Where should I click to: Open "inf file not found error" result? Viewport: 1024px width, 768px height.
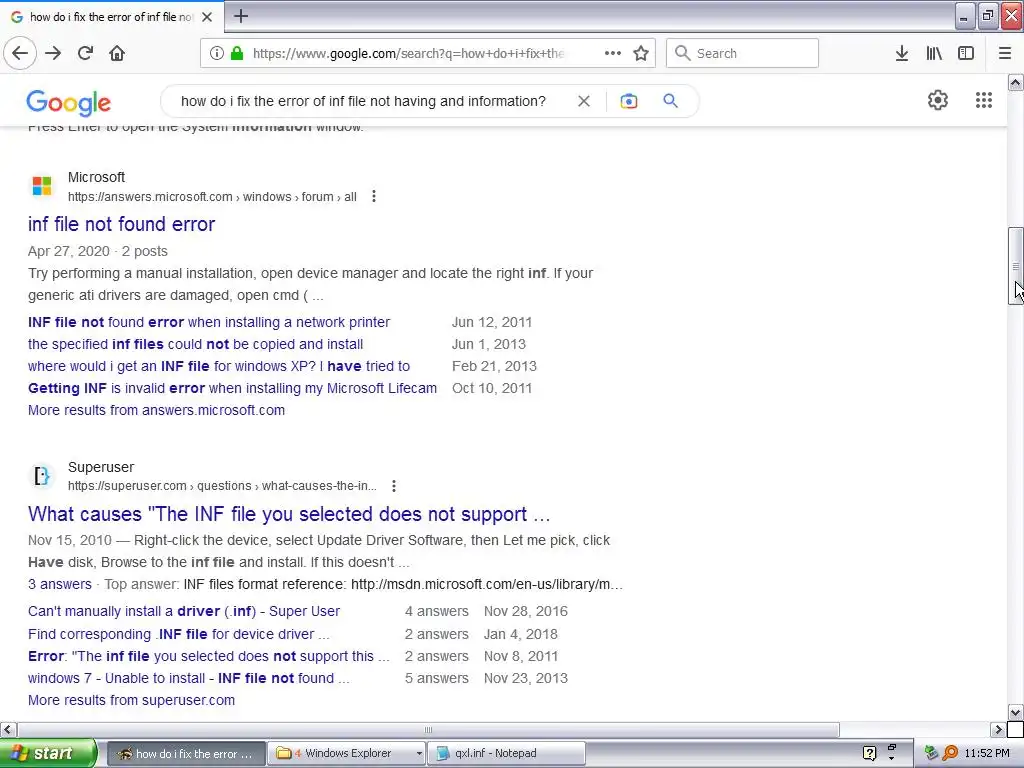[x=121, y=224]
